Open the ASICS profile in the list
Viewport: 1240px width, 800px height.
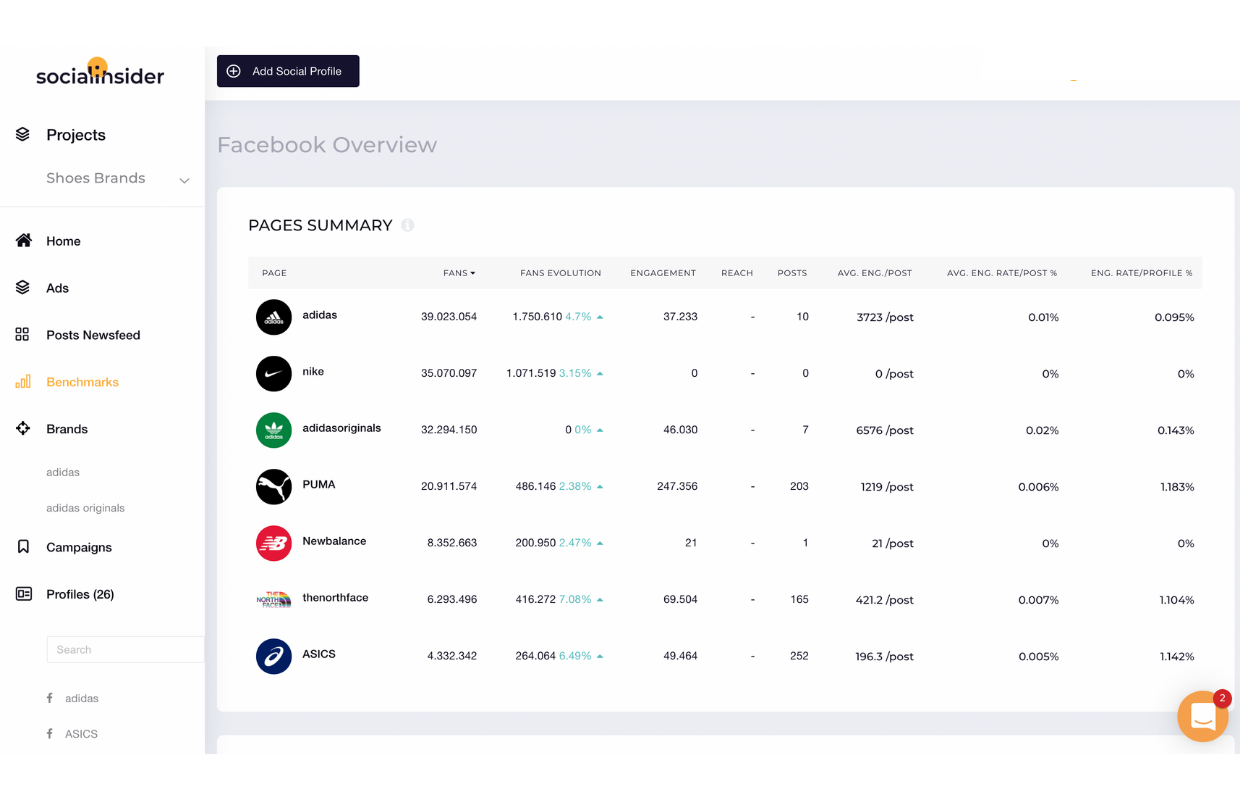(81, 734)
